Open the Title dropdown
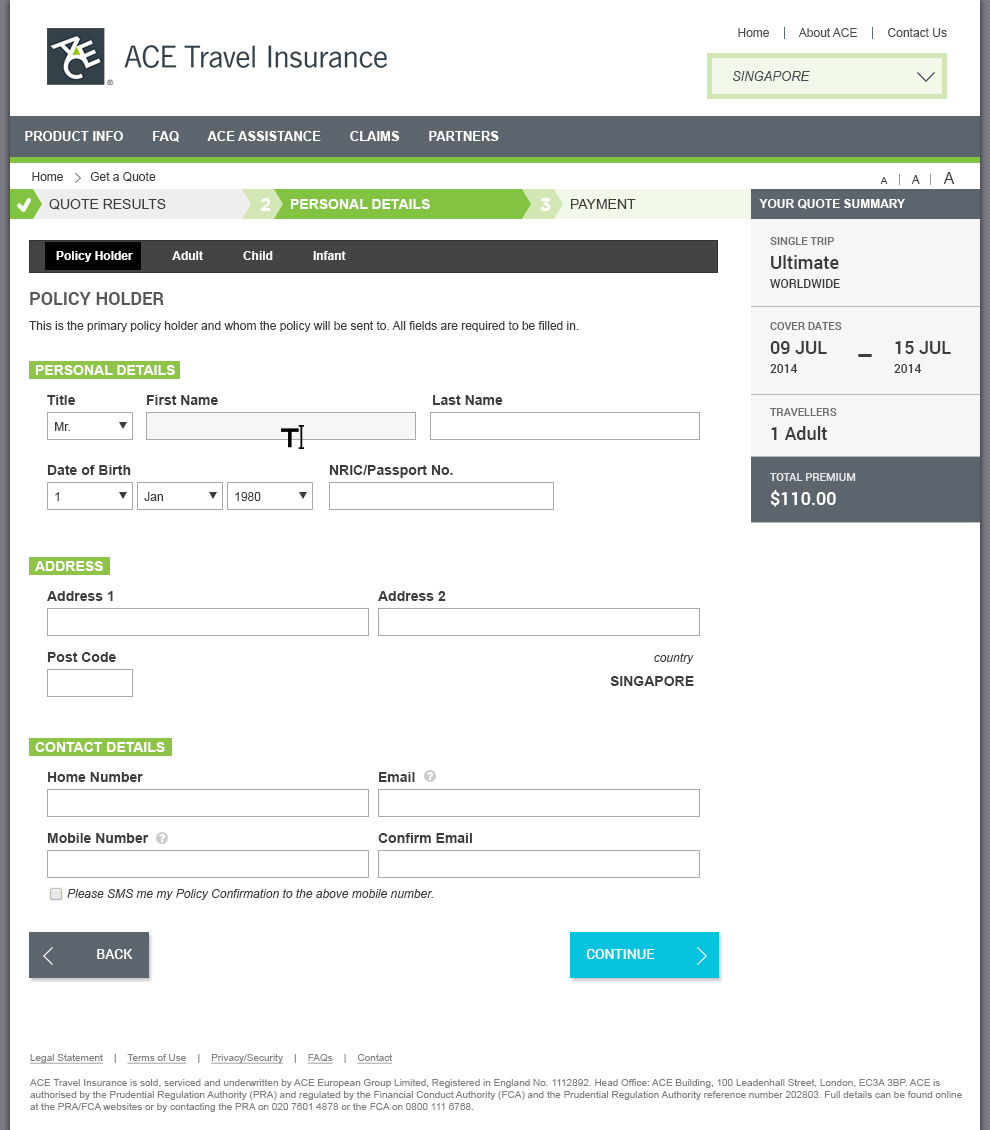This screenshot has width=990, height=1130. (x=90, y=426)
